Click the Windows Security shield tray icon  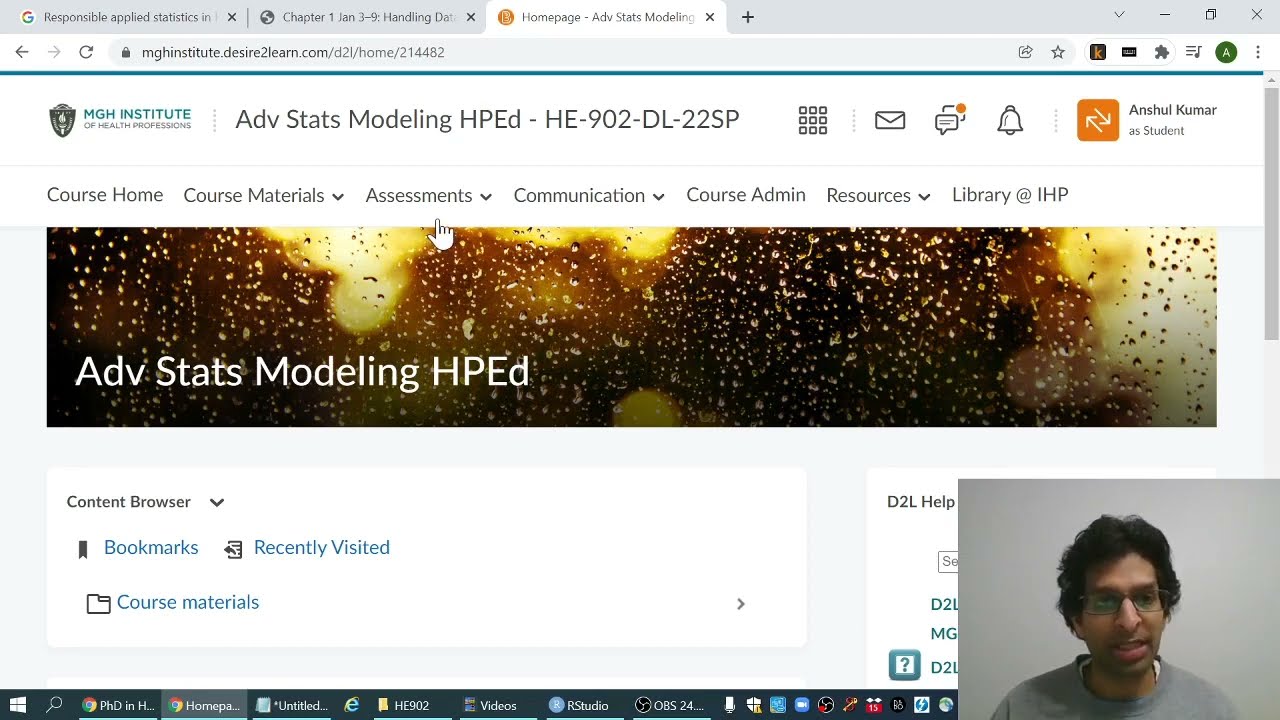pyautogui.click(x=754, y=705)
